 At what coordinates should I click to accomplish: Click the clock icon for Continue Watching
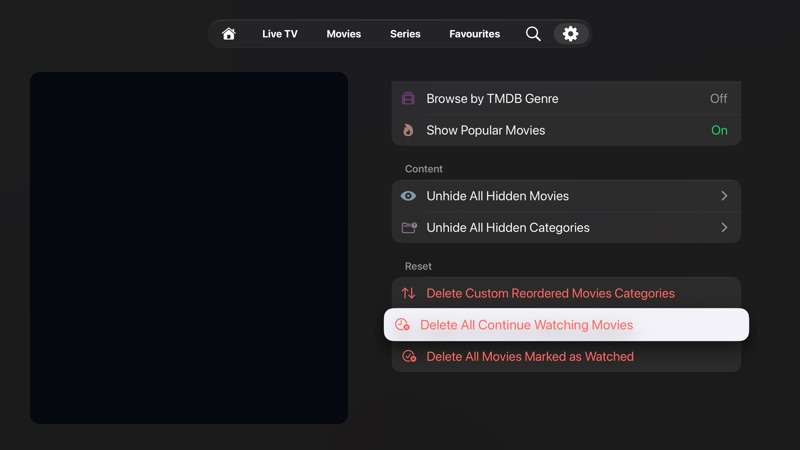tap(402, 324)
